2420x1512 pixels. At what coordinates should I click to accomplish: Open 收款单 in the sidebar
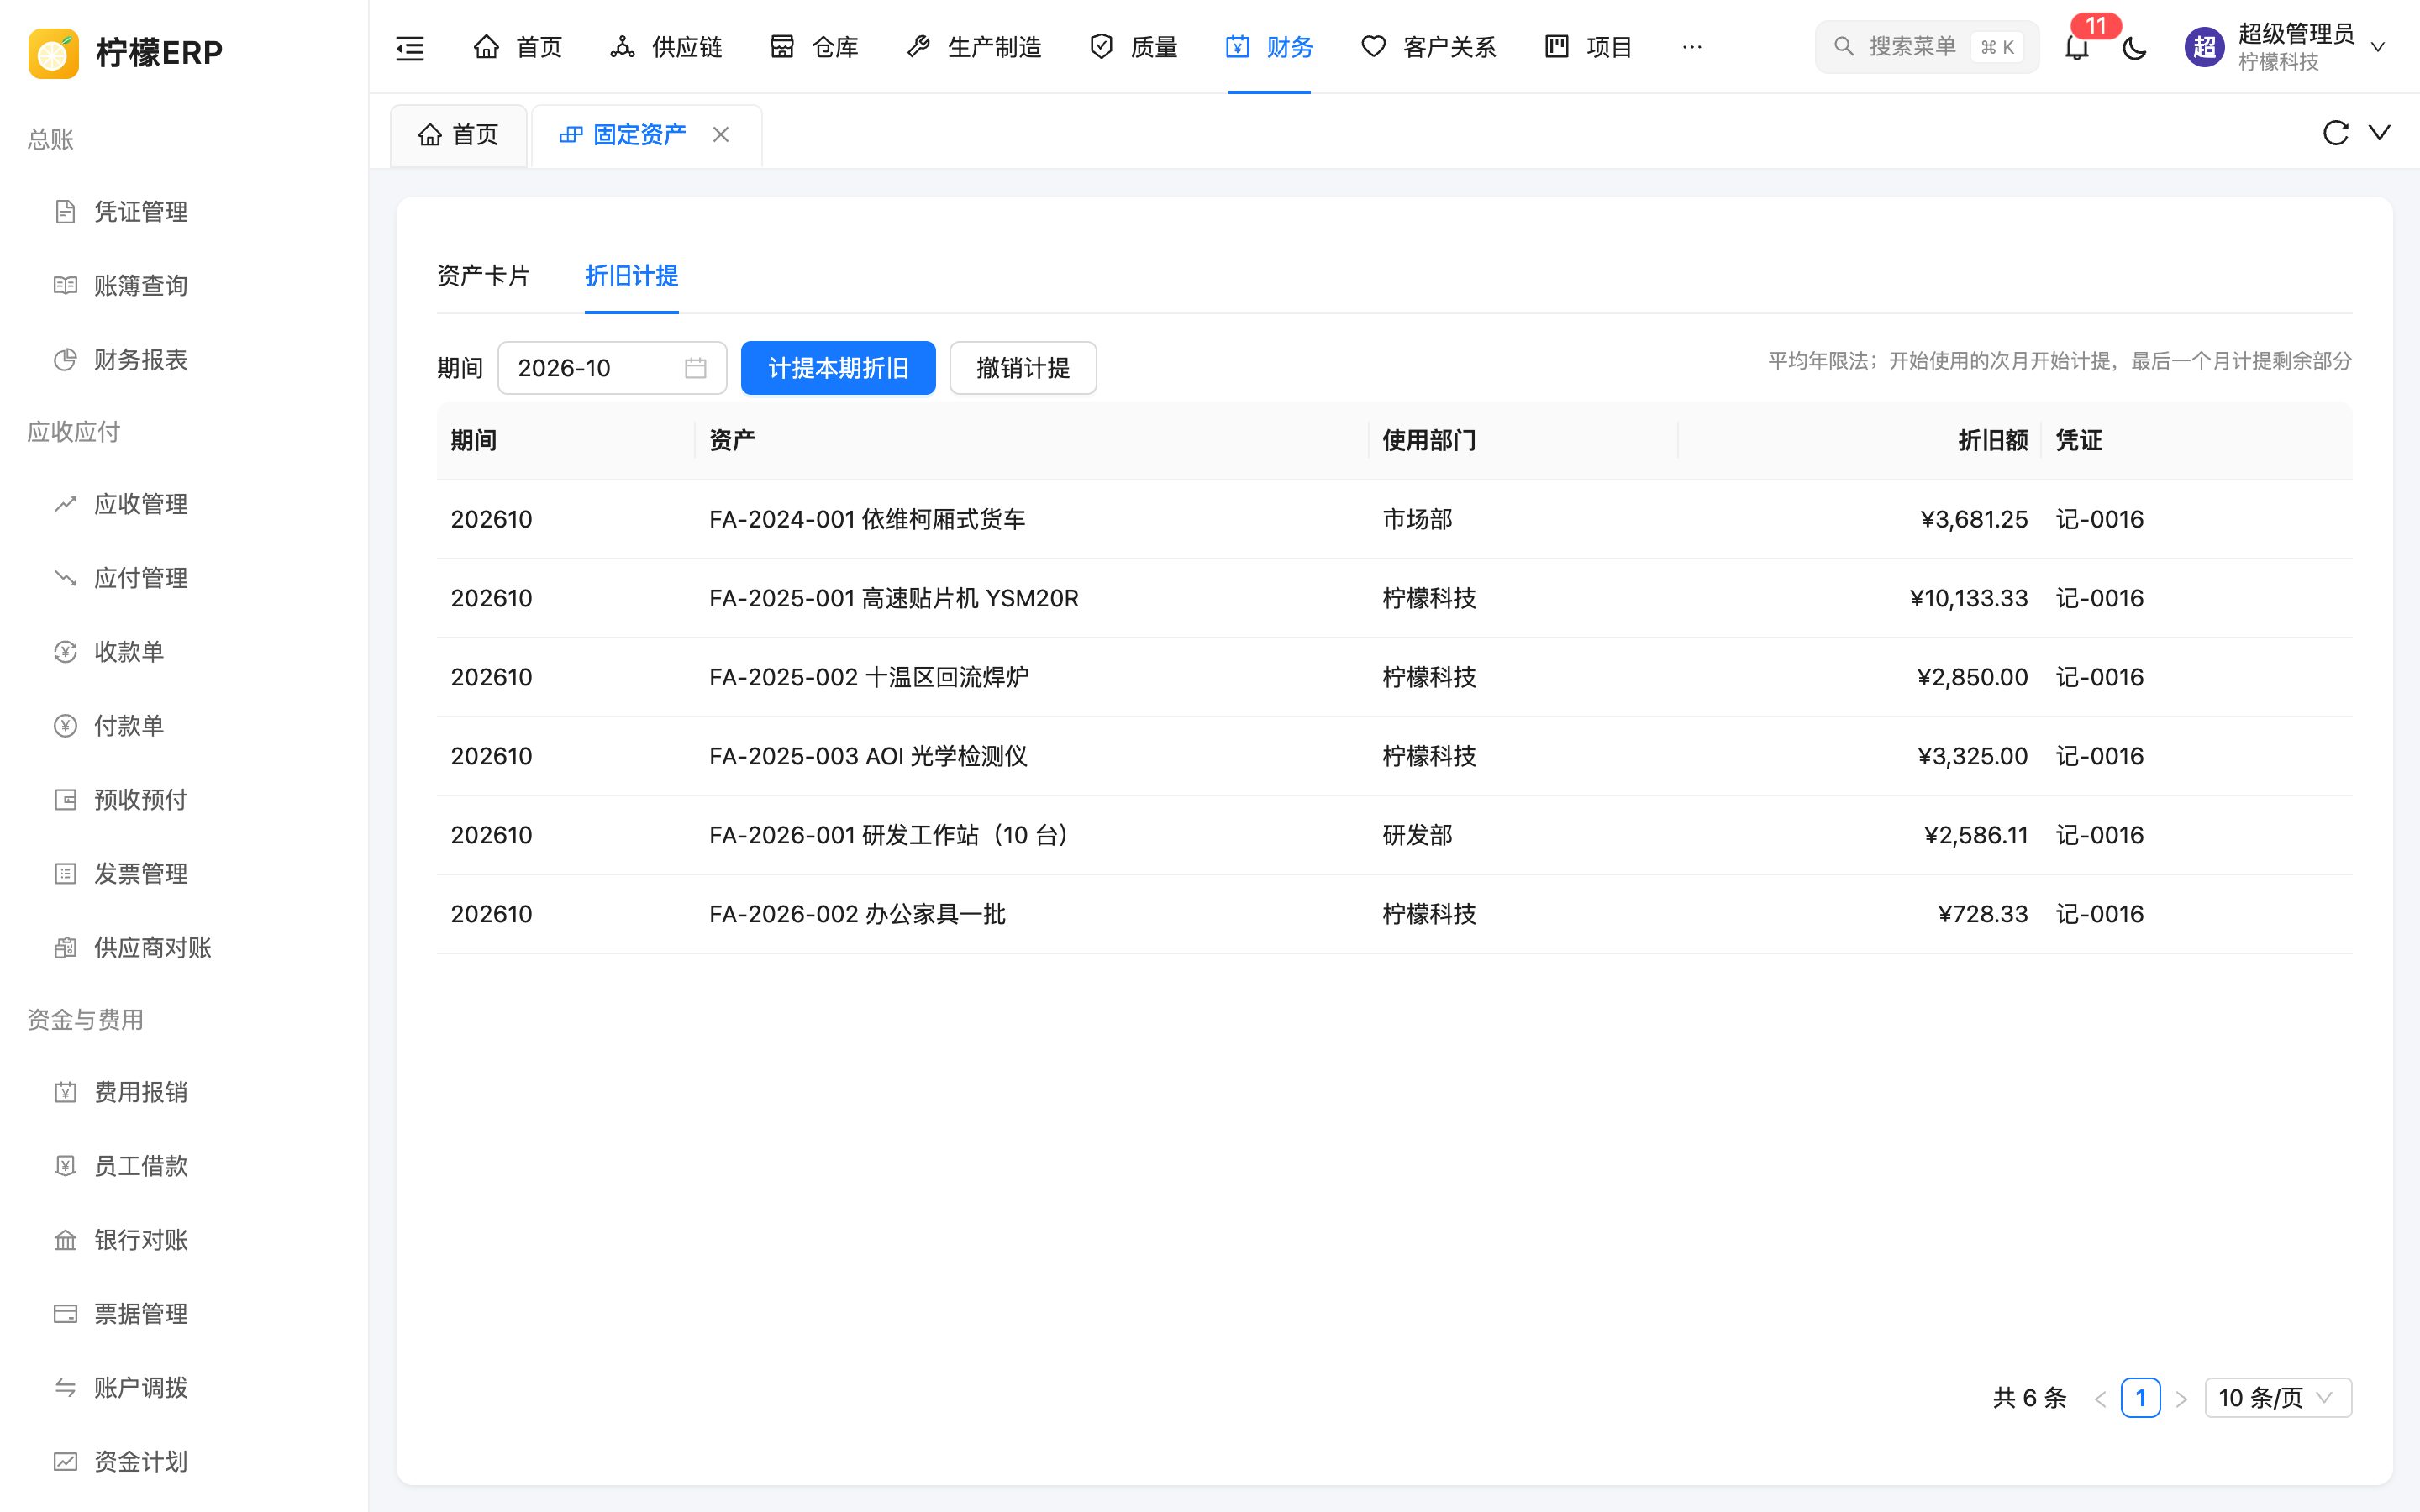(129, 652)
